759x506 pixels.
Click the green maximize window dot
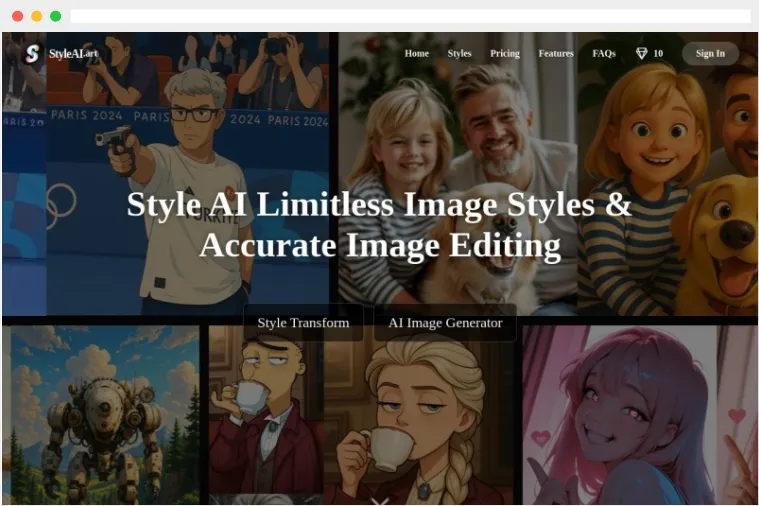click(56, 16)
